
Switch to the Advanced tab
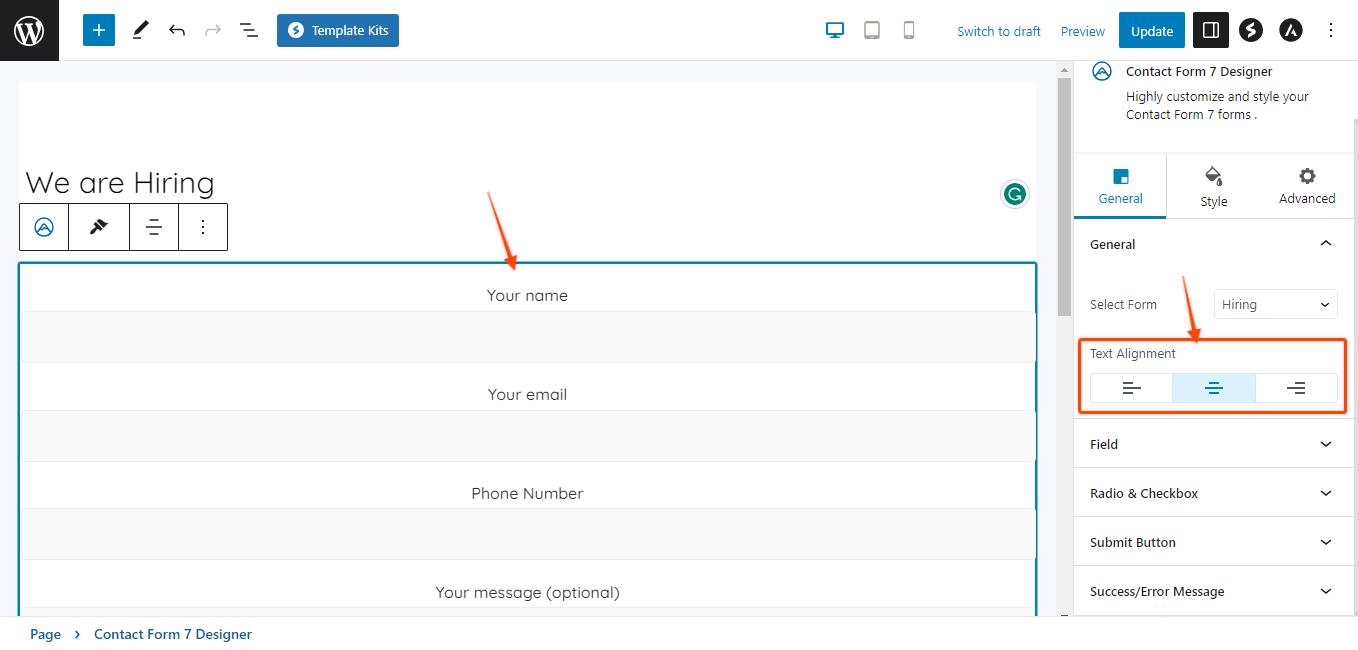1306,187
